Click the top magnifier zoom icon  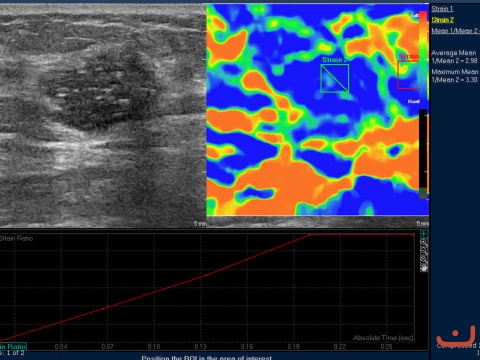[x=424, y=243]
